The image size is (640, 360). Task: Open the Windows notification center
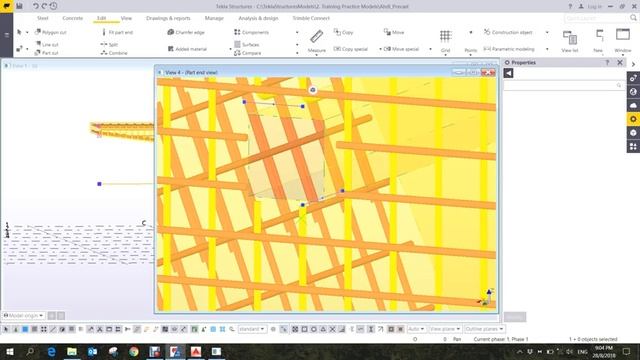click(x=627, y=351)
